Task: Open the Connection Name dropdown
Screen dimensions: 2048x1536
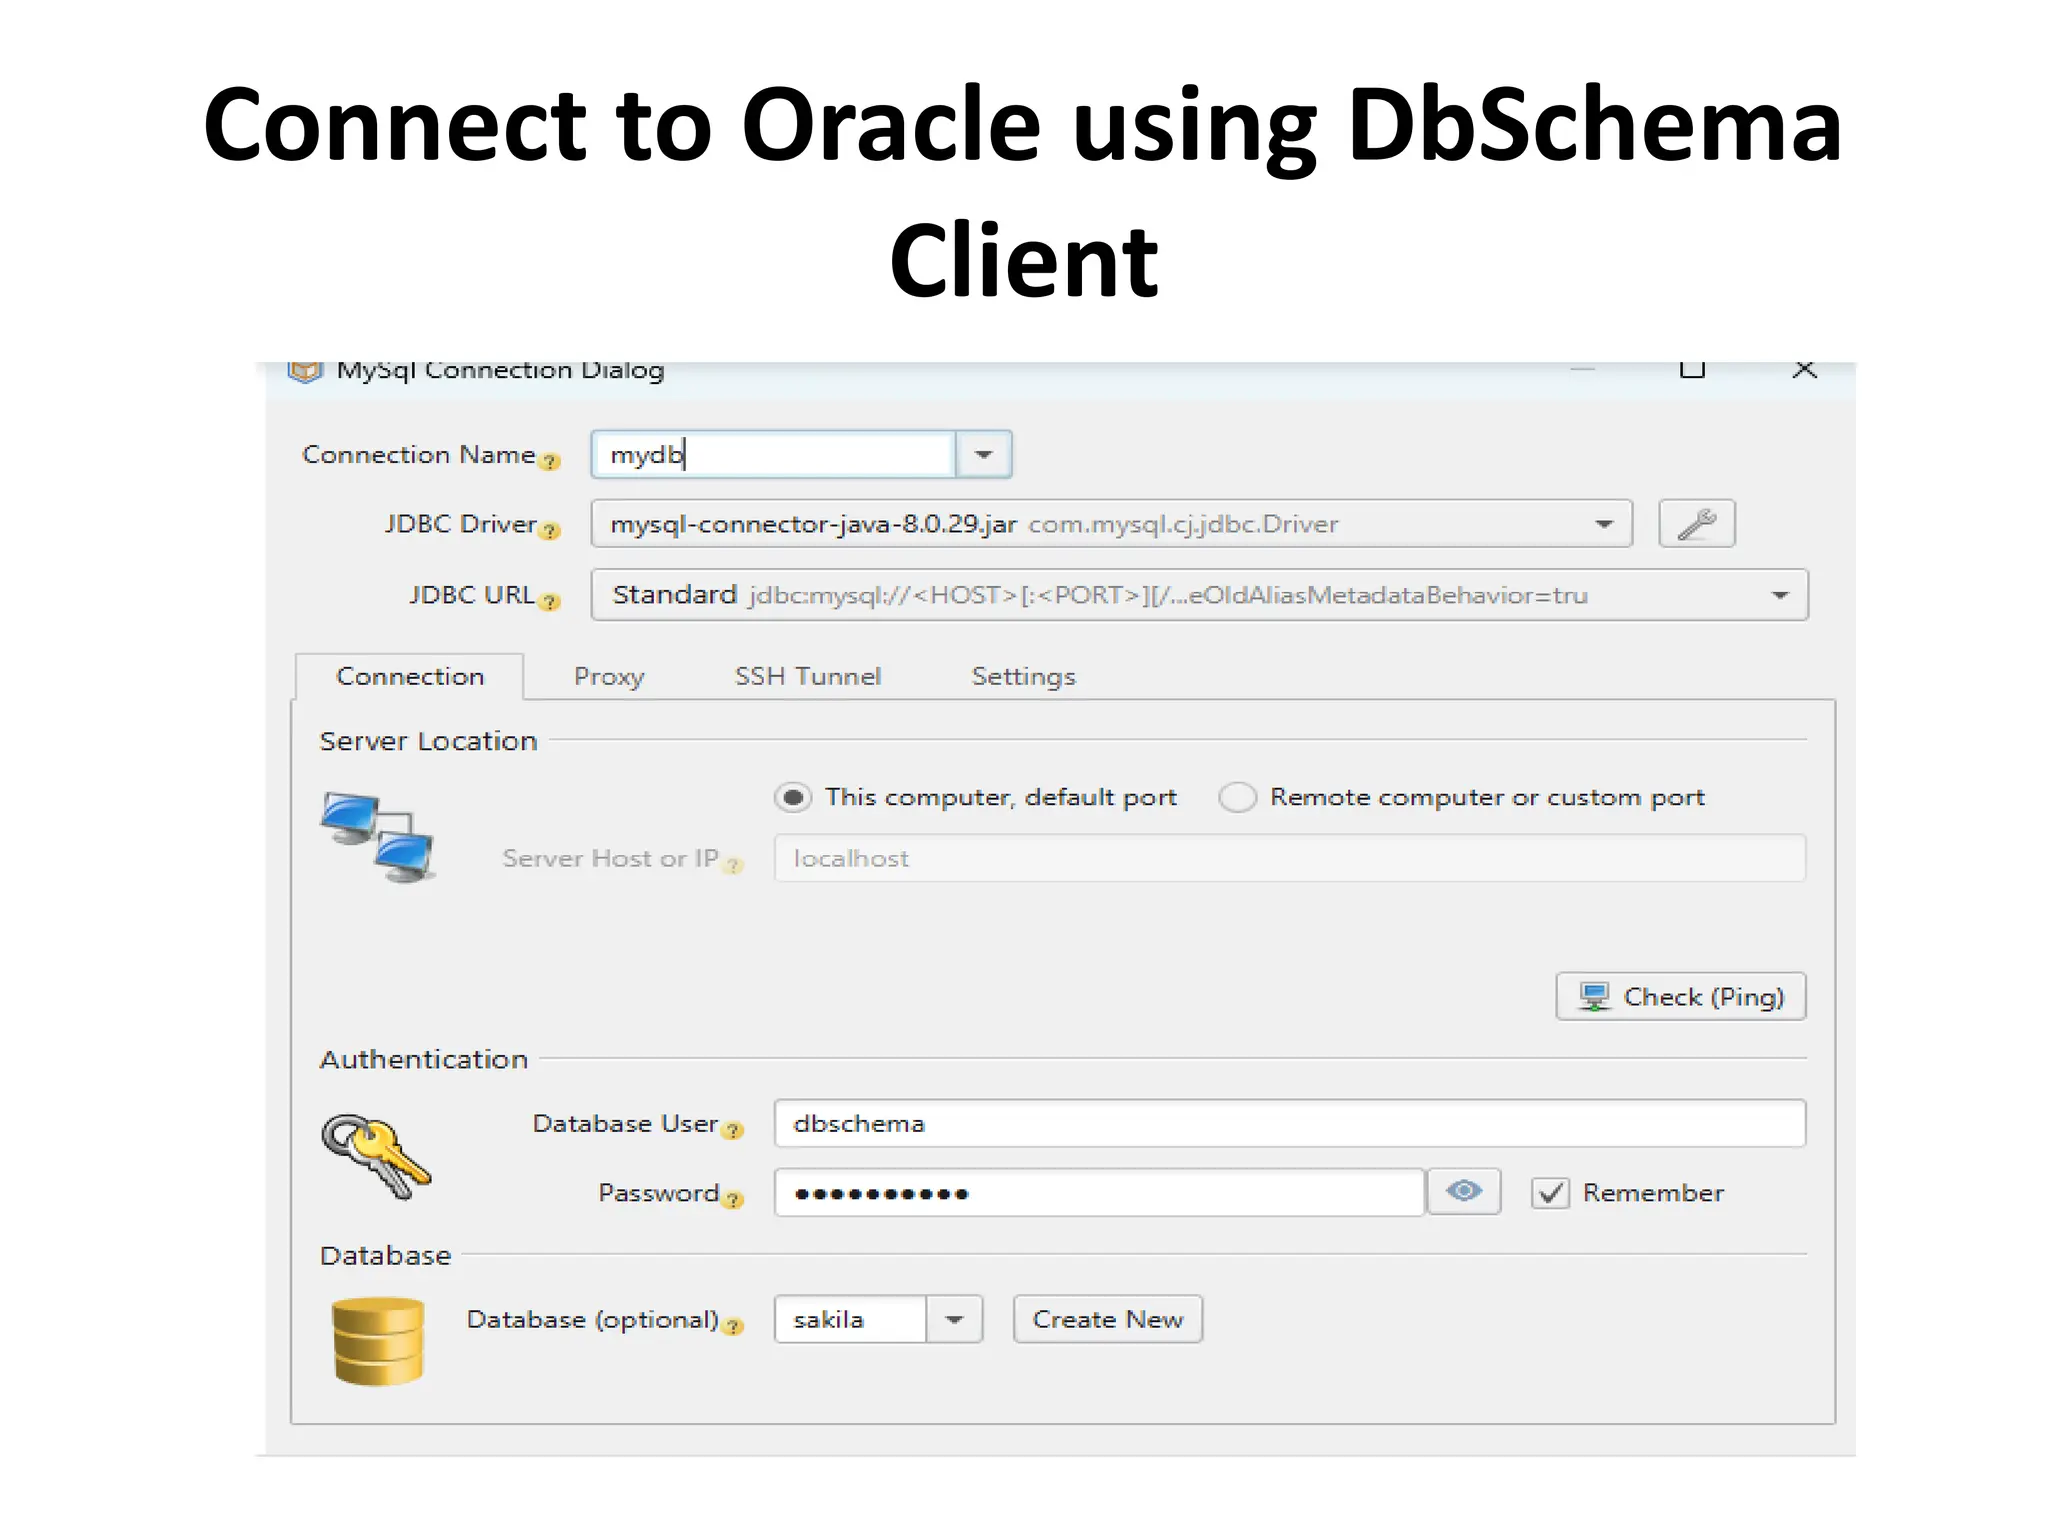Action: pos(984,453)
